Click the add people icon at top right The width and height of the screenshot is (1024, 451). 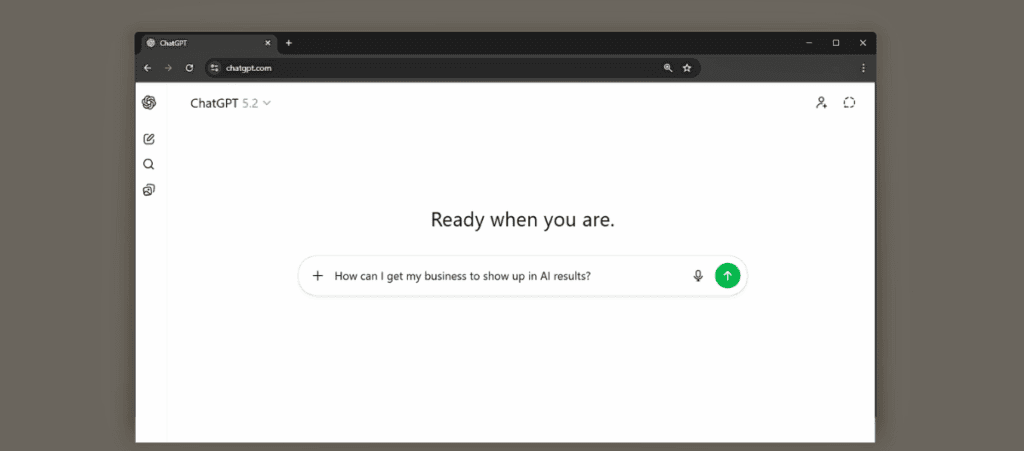coord(822,102)
